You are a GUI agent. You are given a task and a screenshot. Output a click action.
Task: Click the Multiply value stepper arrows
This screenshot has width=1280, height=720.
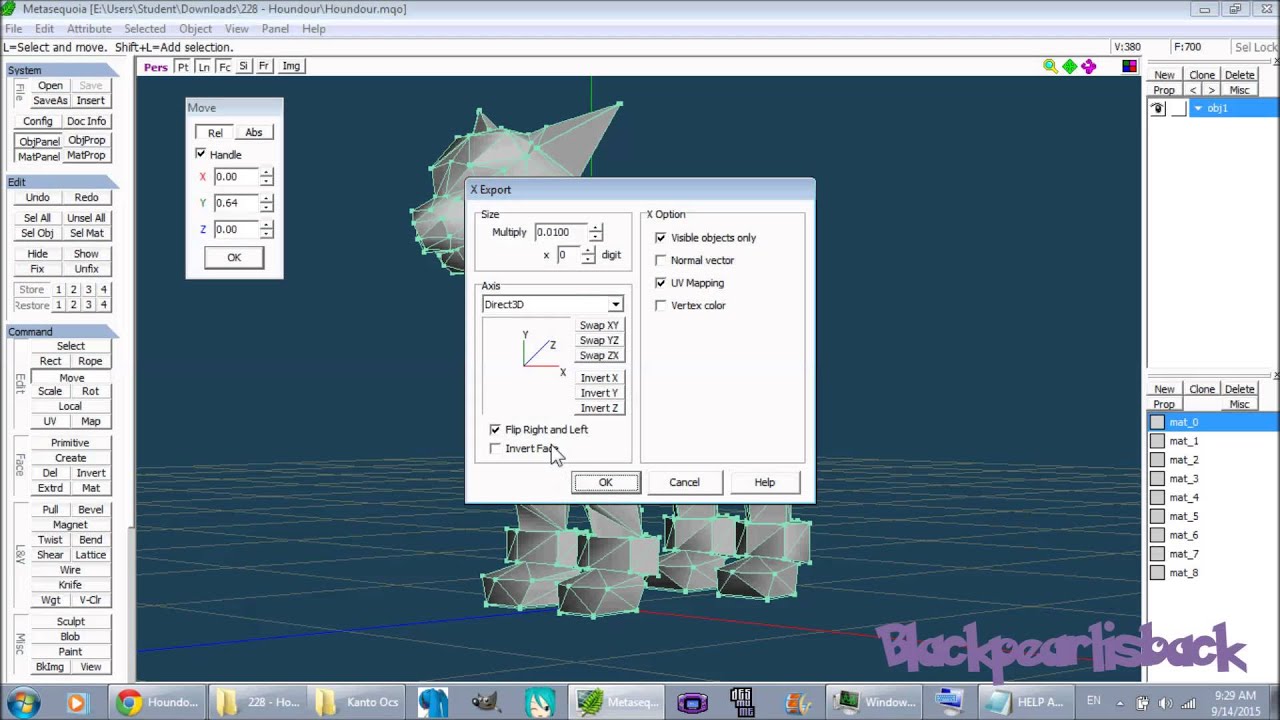tap(596, 232)
